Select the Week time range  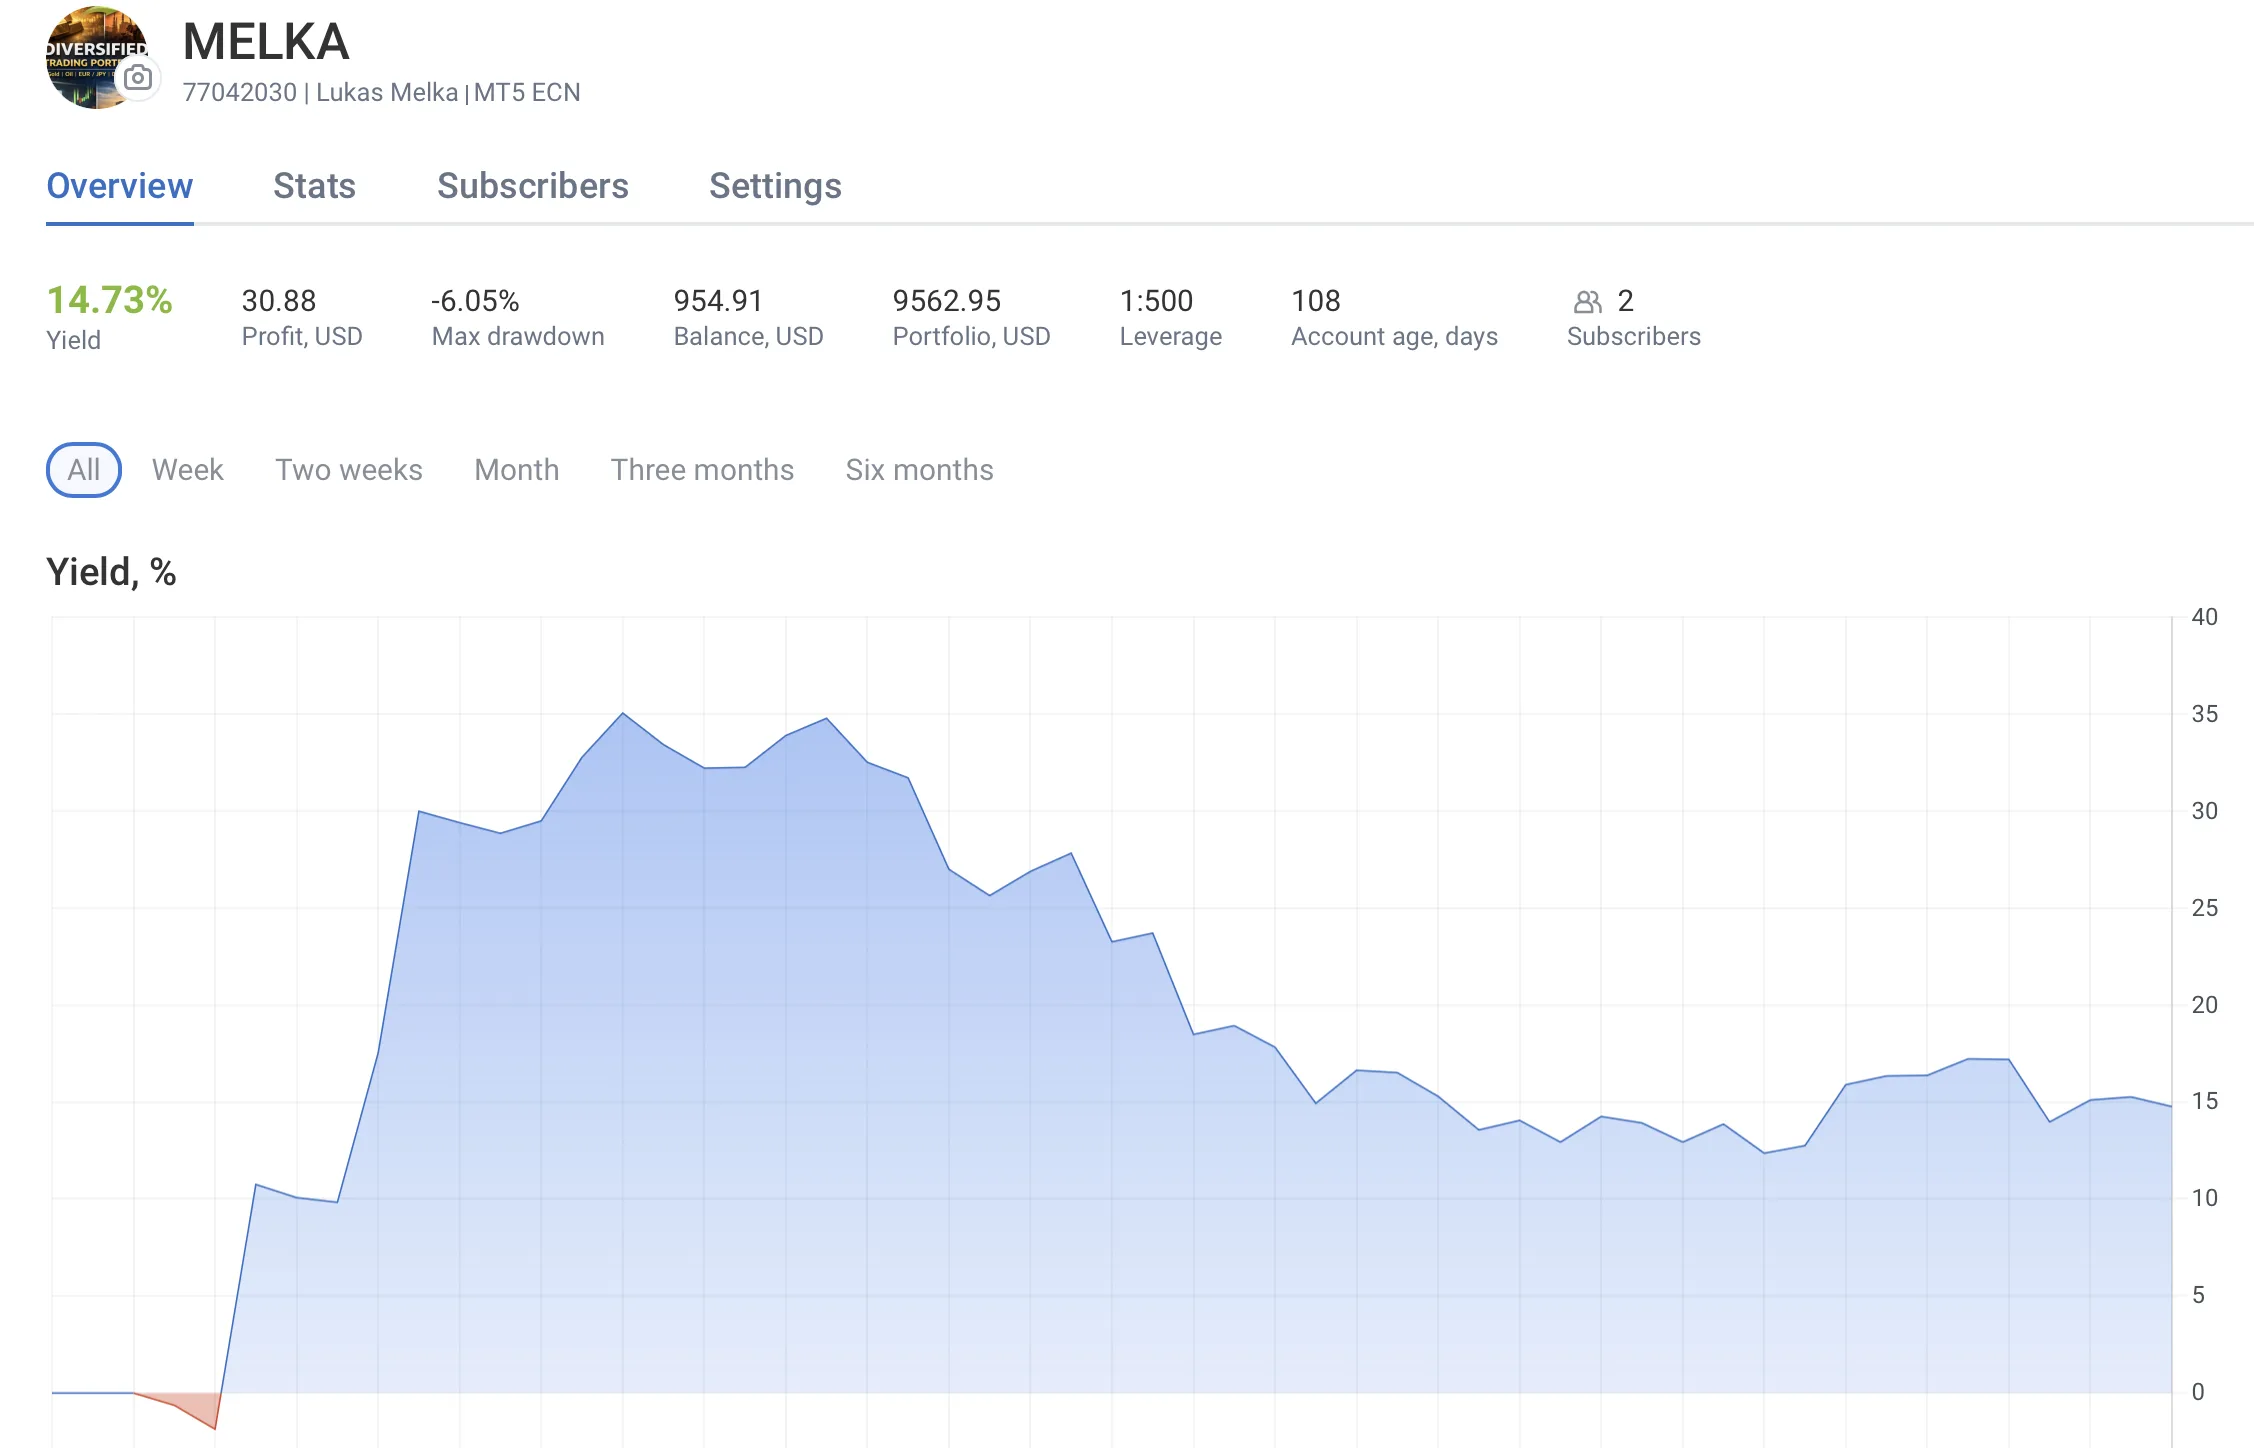[x=188, y=470]
